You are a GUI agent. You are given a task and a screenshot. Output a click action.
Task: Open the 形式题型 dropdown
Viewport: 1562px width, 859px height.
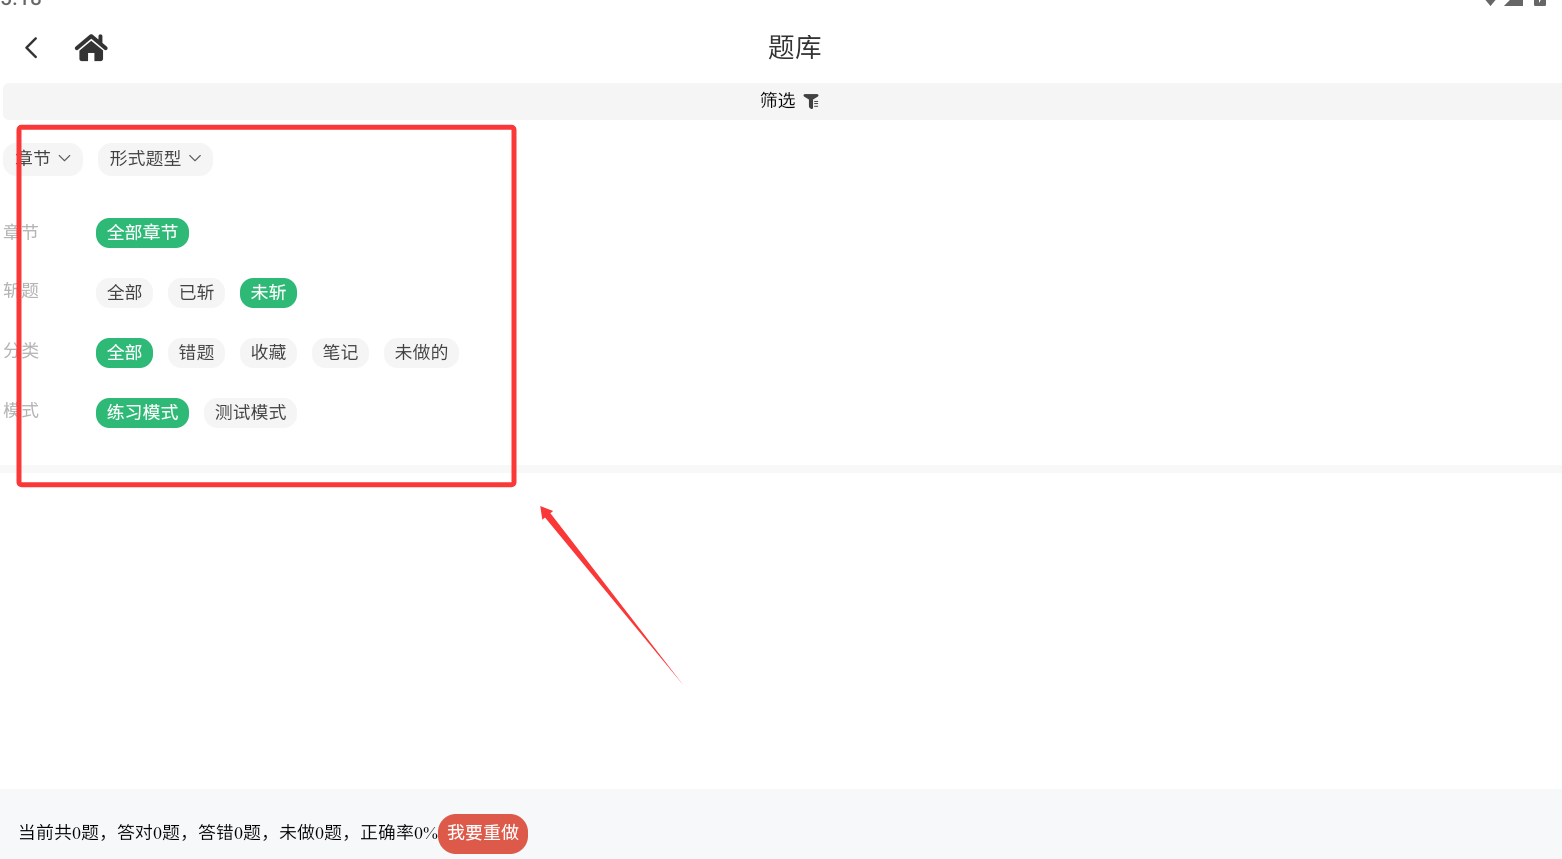click(155, 159)
